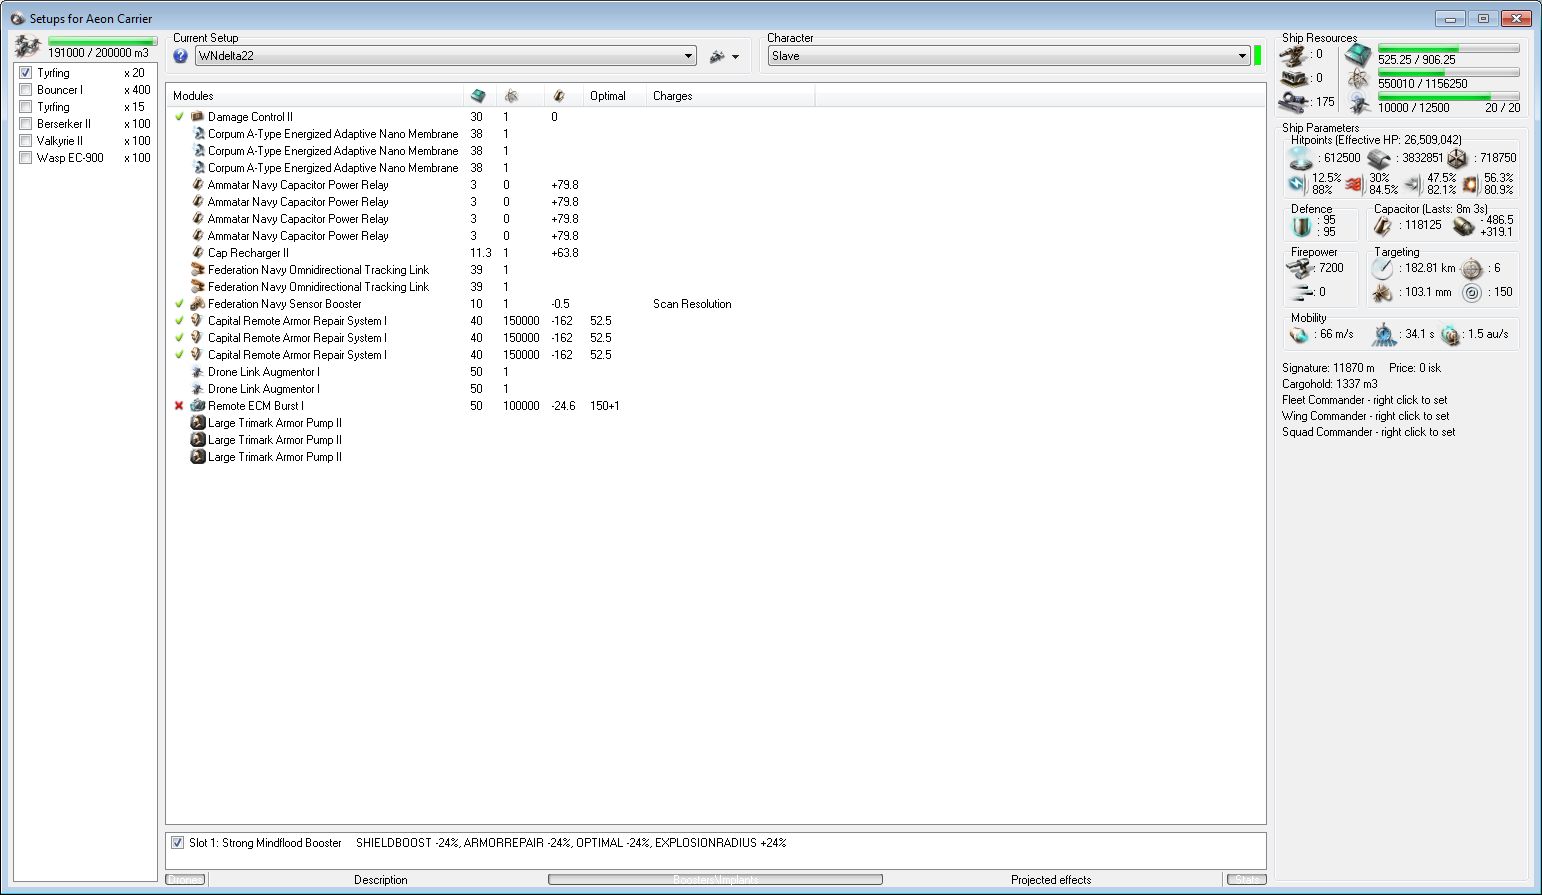This screenshot has width=1542, height=895.
Task: Enable the Bouncer I drone checkbox
Action: pyautogui.click(x=26, y=90)
